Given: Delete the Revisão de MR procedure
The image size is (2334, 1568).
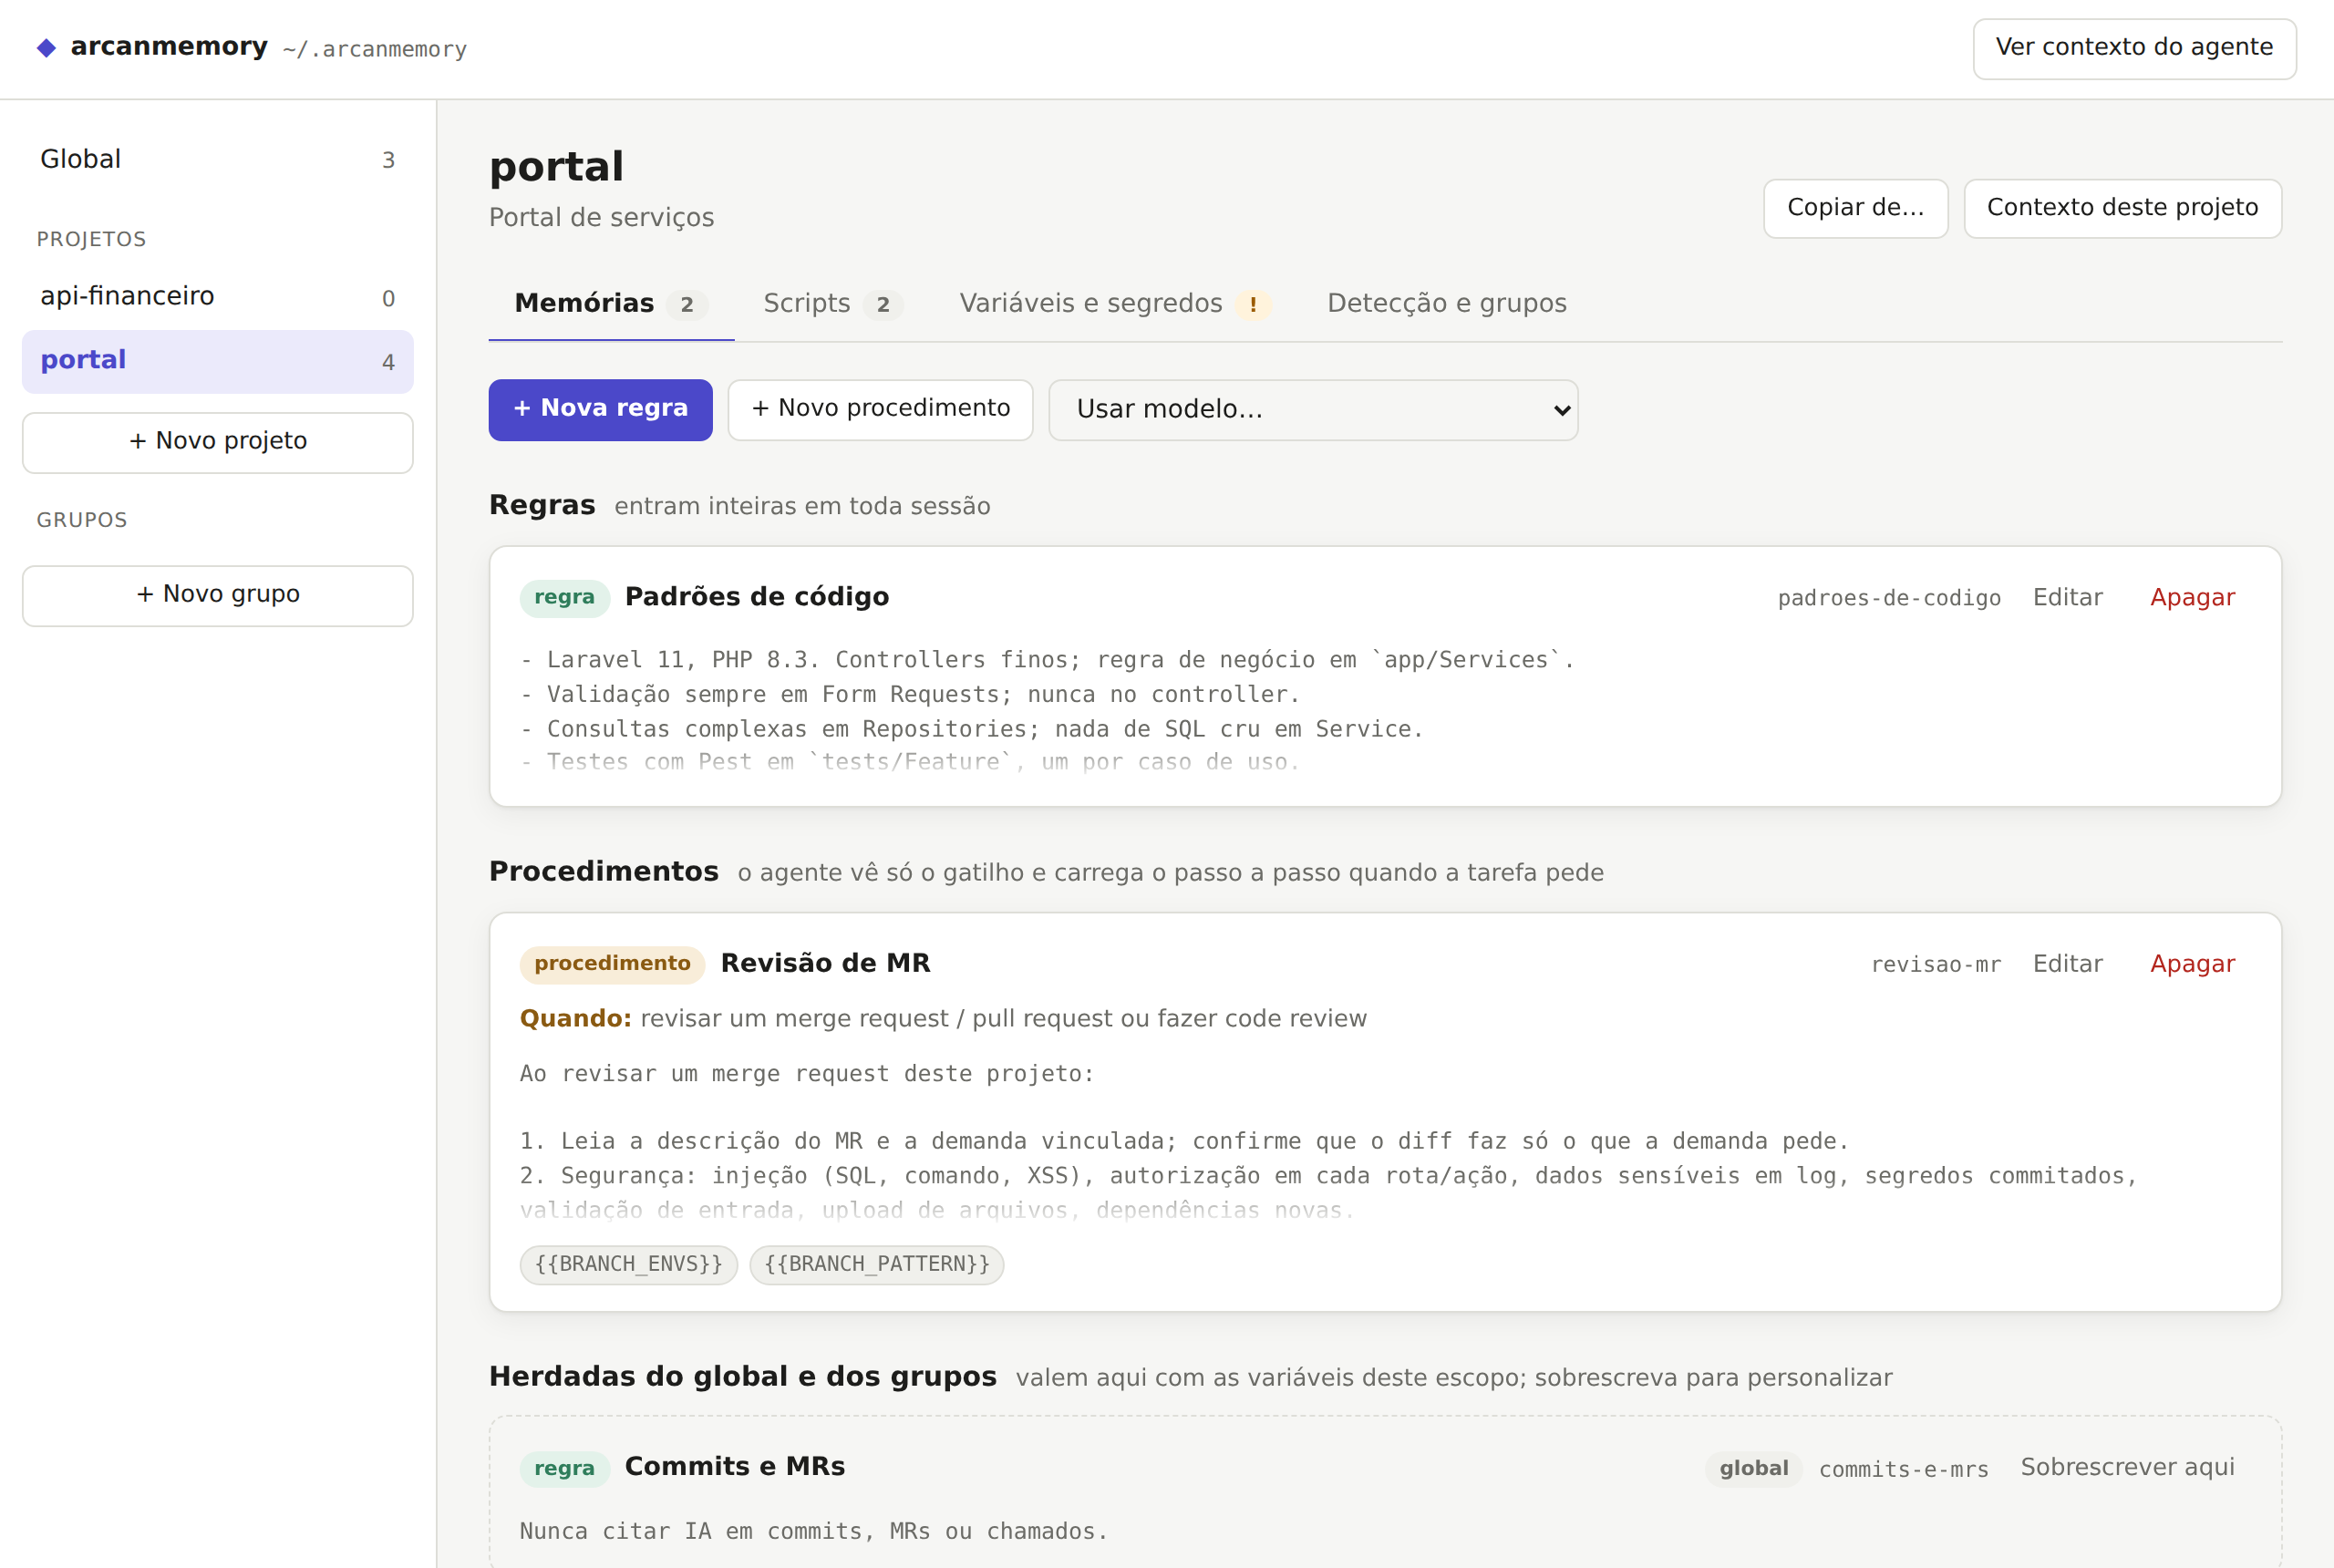Looking at the screenshot, I should [2192, 964].
